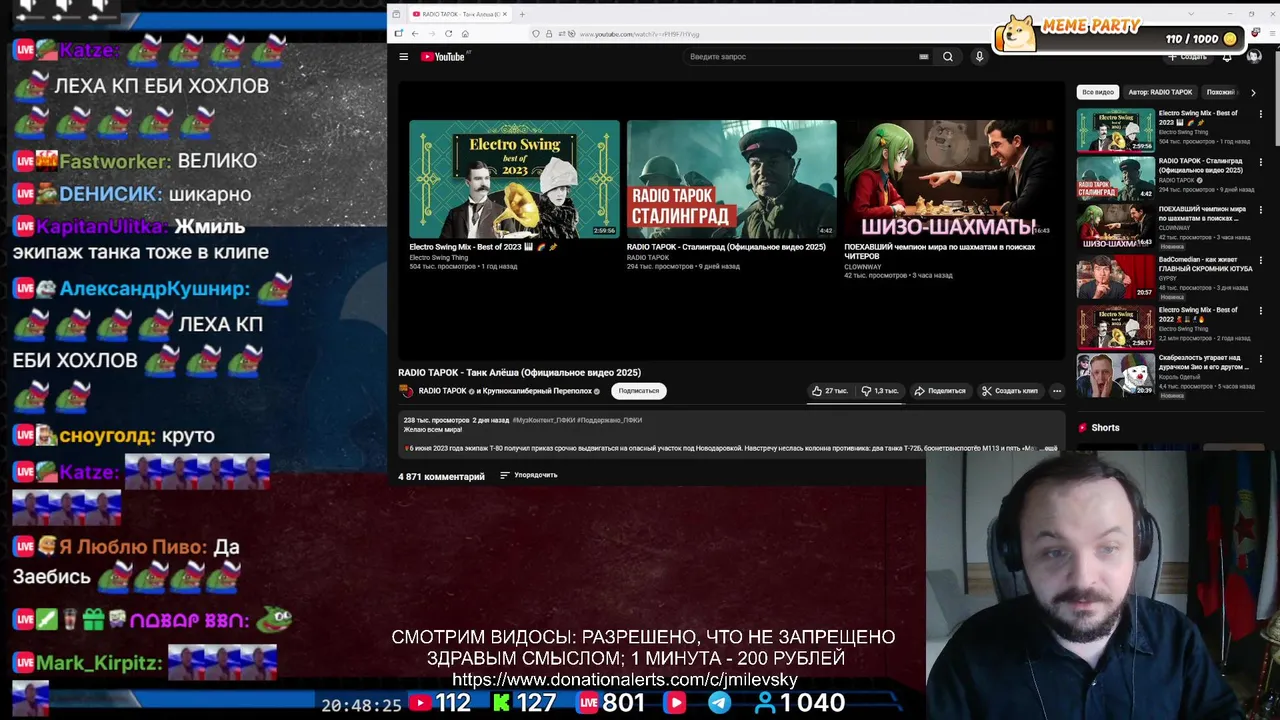The image size is (1280, 720).
Task: Click chat username АлександрКушнир
Action: point(155,289)
